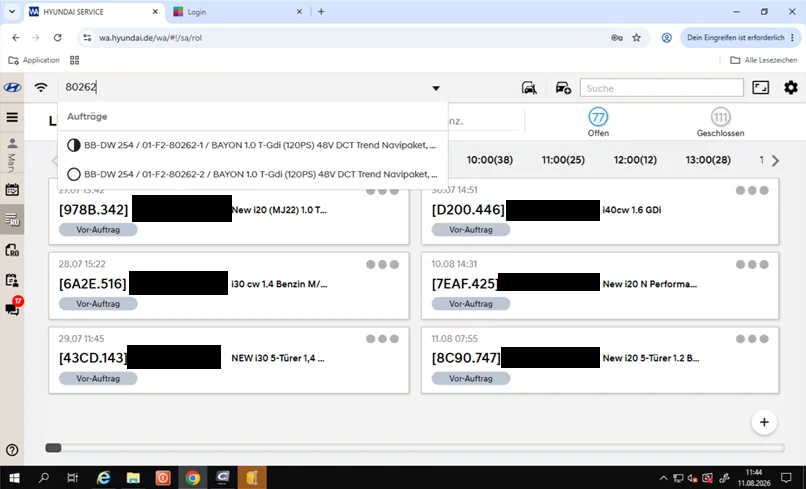The height and width of the screenshot is (489, 806).
Task: Select order 01-F2-80262-1 from suggestions
Action: (x=253, y=146)
